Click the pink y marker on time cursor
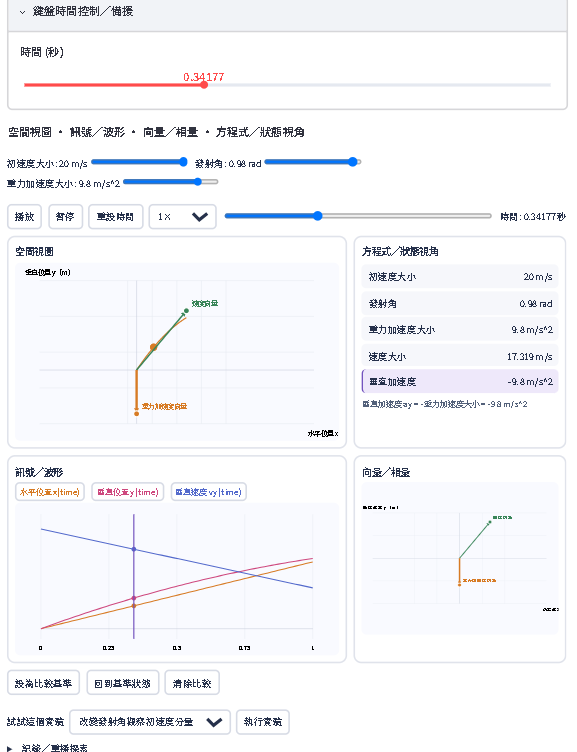The height and width of the screenshot is (752, 577). tap(134, 598)
